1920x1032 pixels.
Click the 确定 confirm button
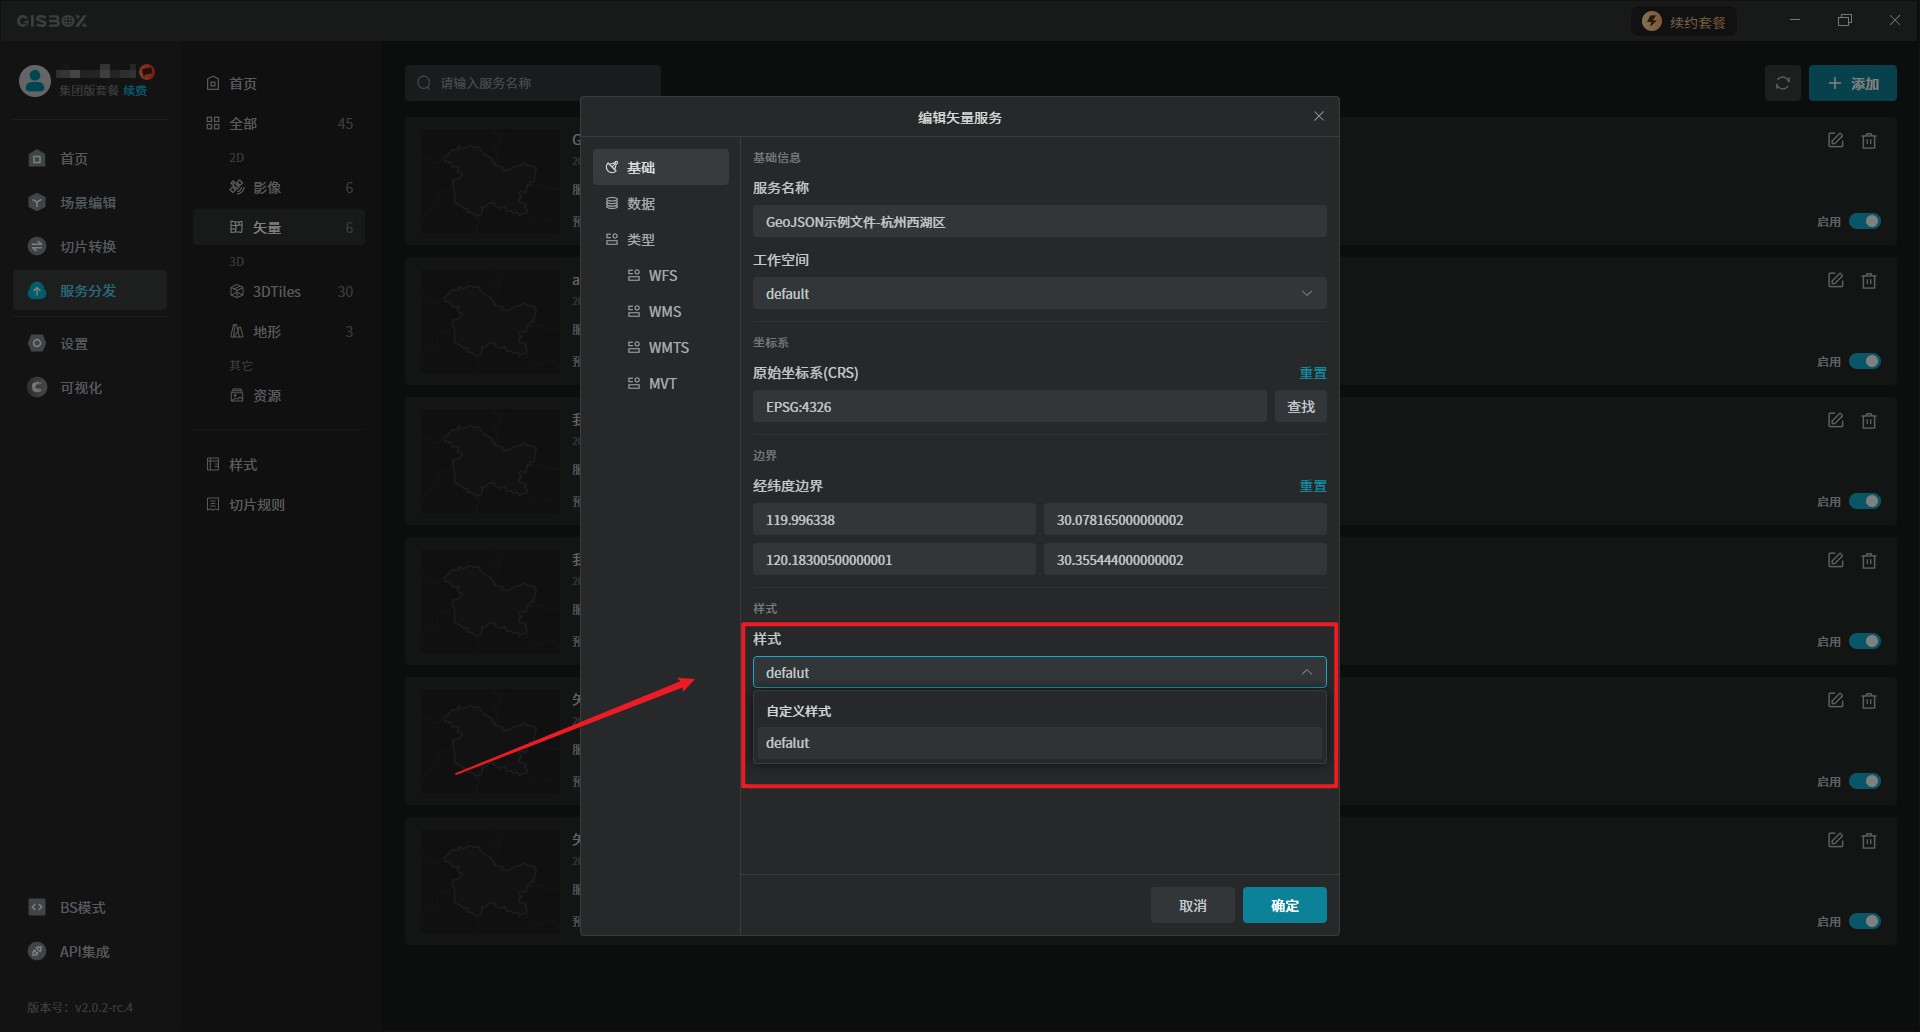tap(1284, 906)
